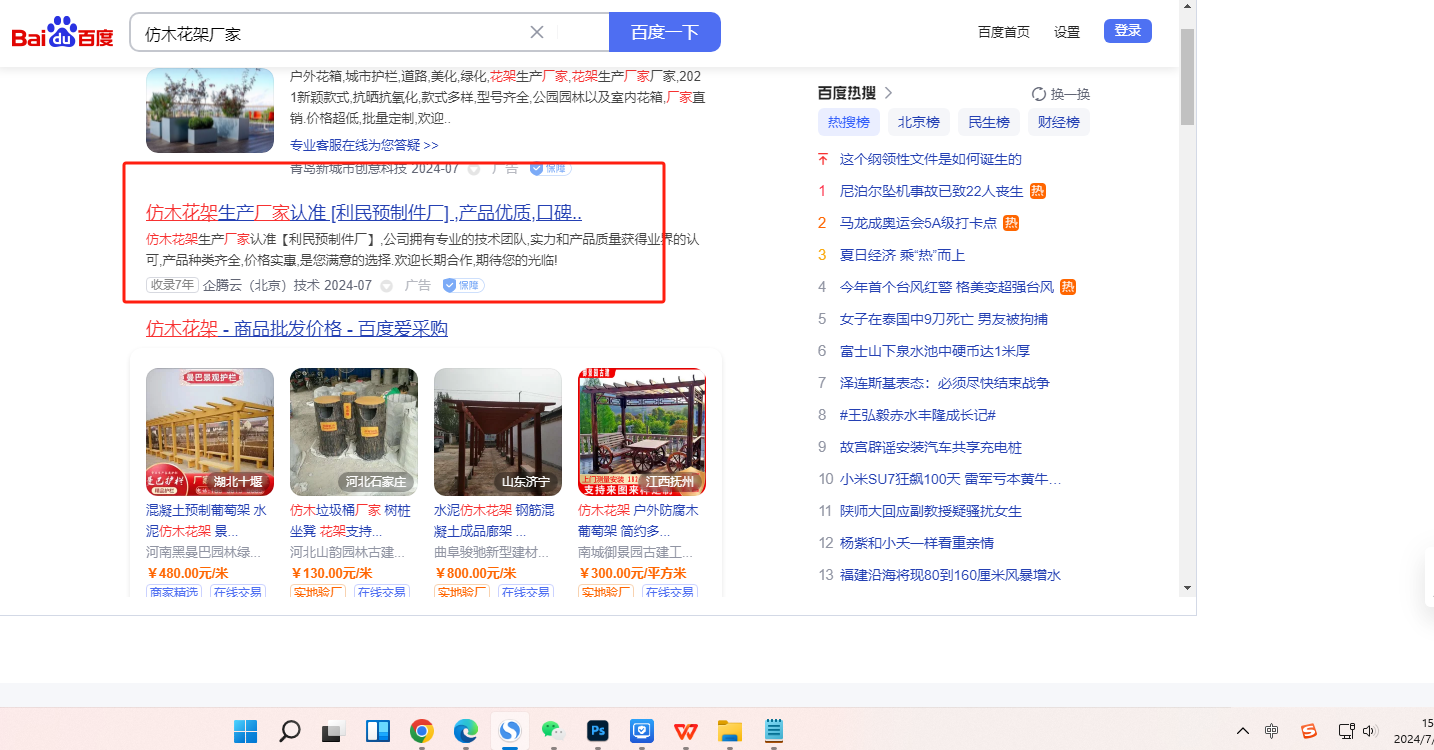Open Google Chrome from taskbar
1434x750 pixels.
(x=421, y=731)
